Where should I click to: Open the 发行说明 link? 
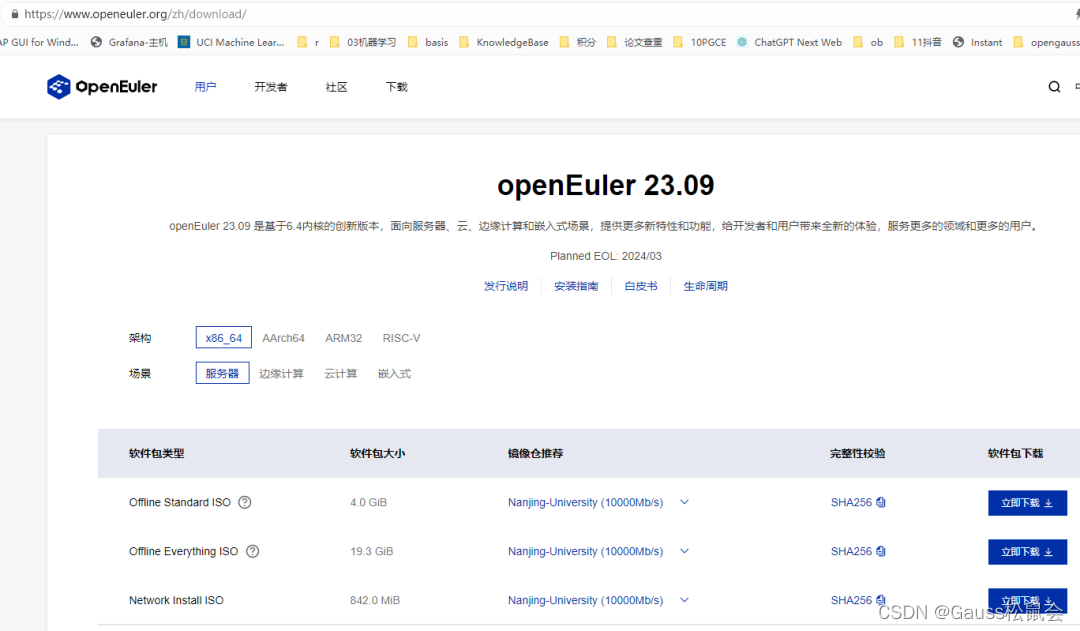point(506,286)
